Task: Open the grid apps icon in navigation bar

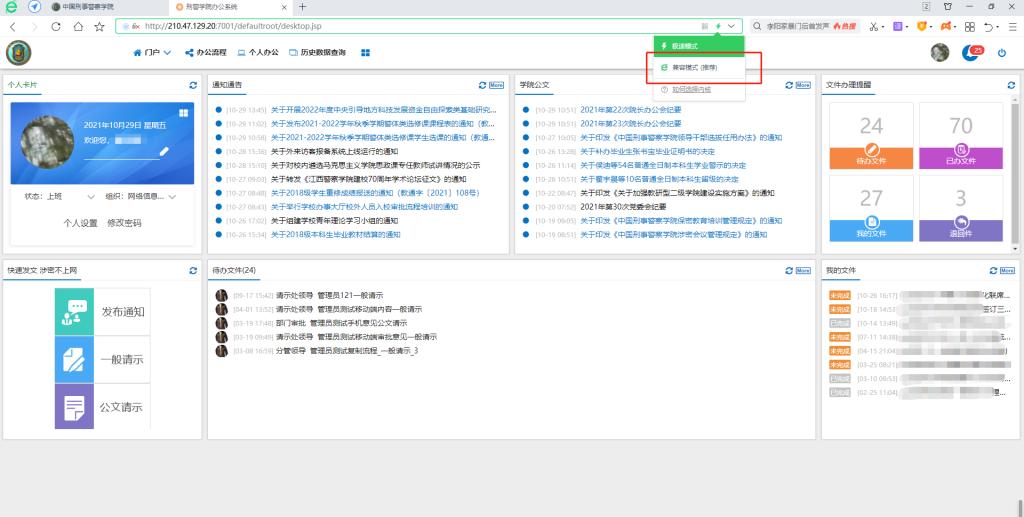Action: 366,52
